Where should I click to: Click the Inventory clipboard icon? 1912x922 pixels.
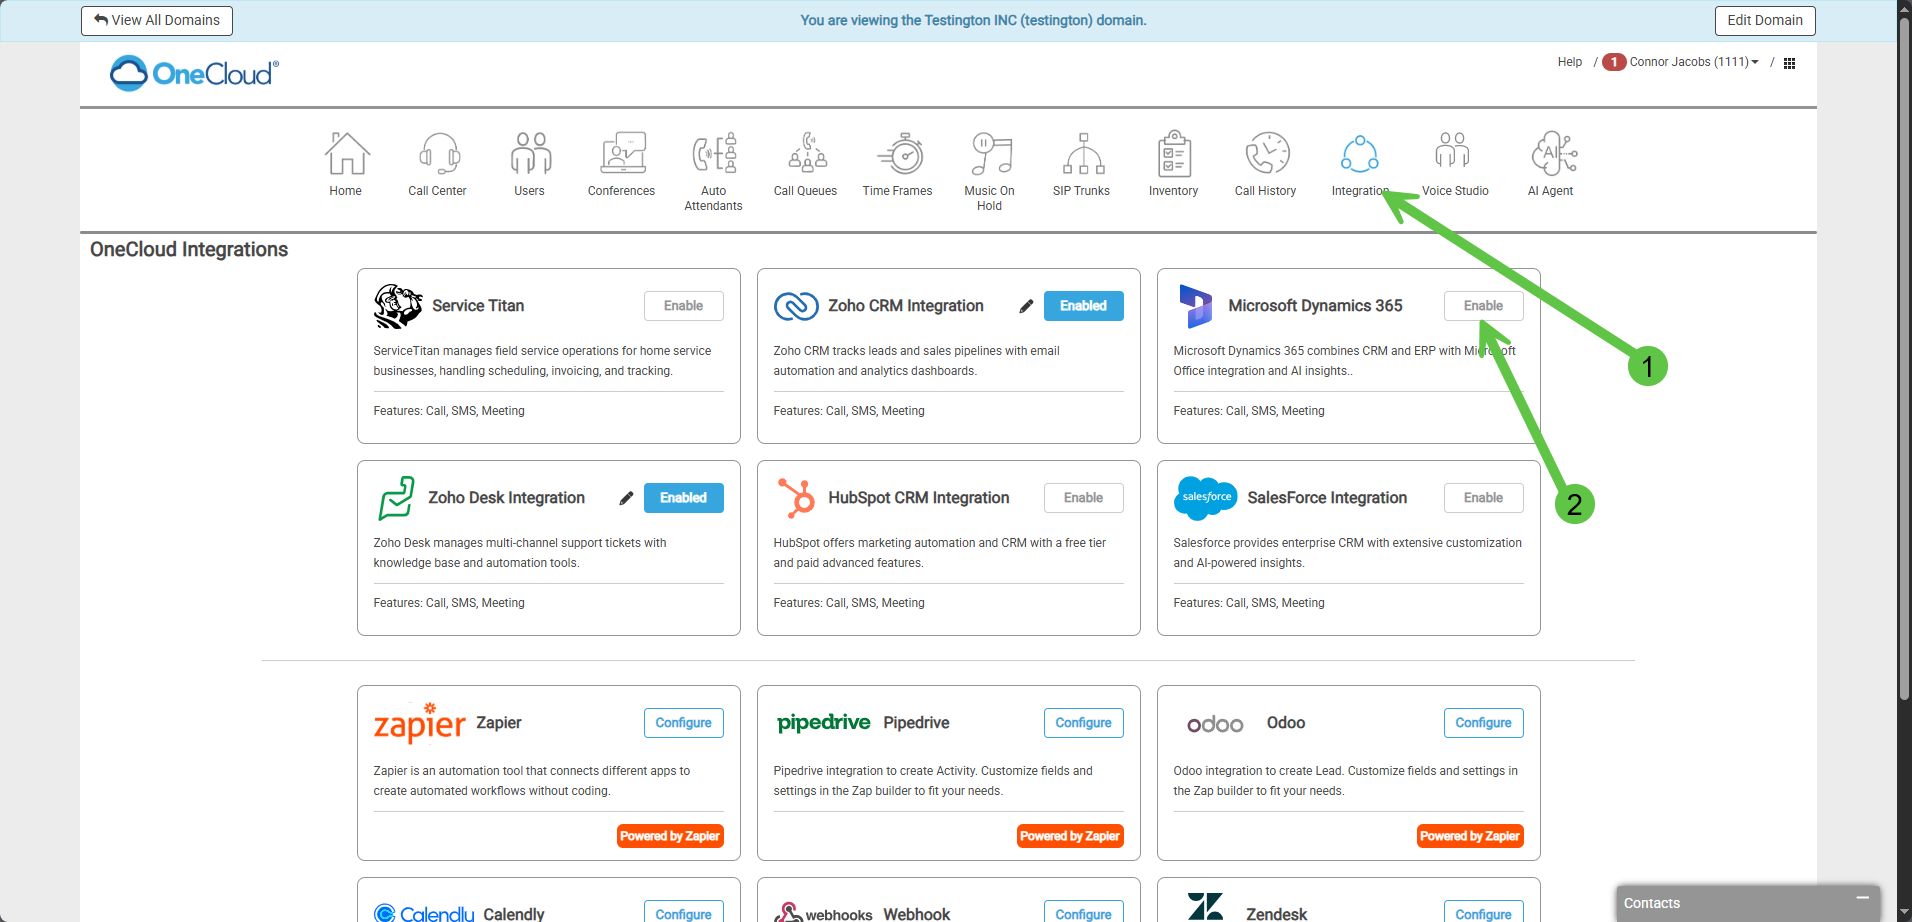tap(1174, 155)
